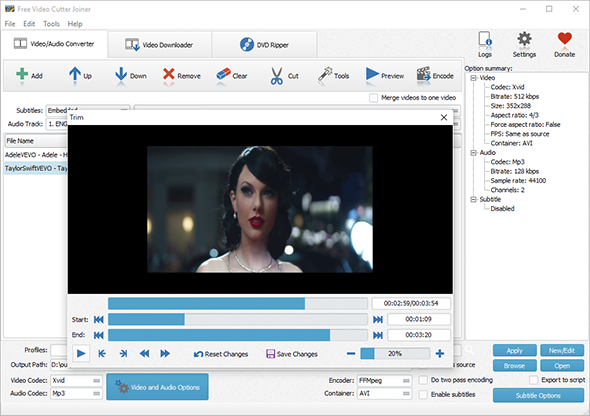This screenshot has width=590, height=416.
Task: Click the Clear eraser icon
Action: (223, 74)
